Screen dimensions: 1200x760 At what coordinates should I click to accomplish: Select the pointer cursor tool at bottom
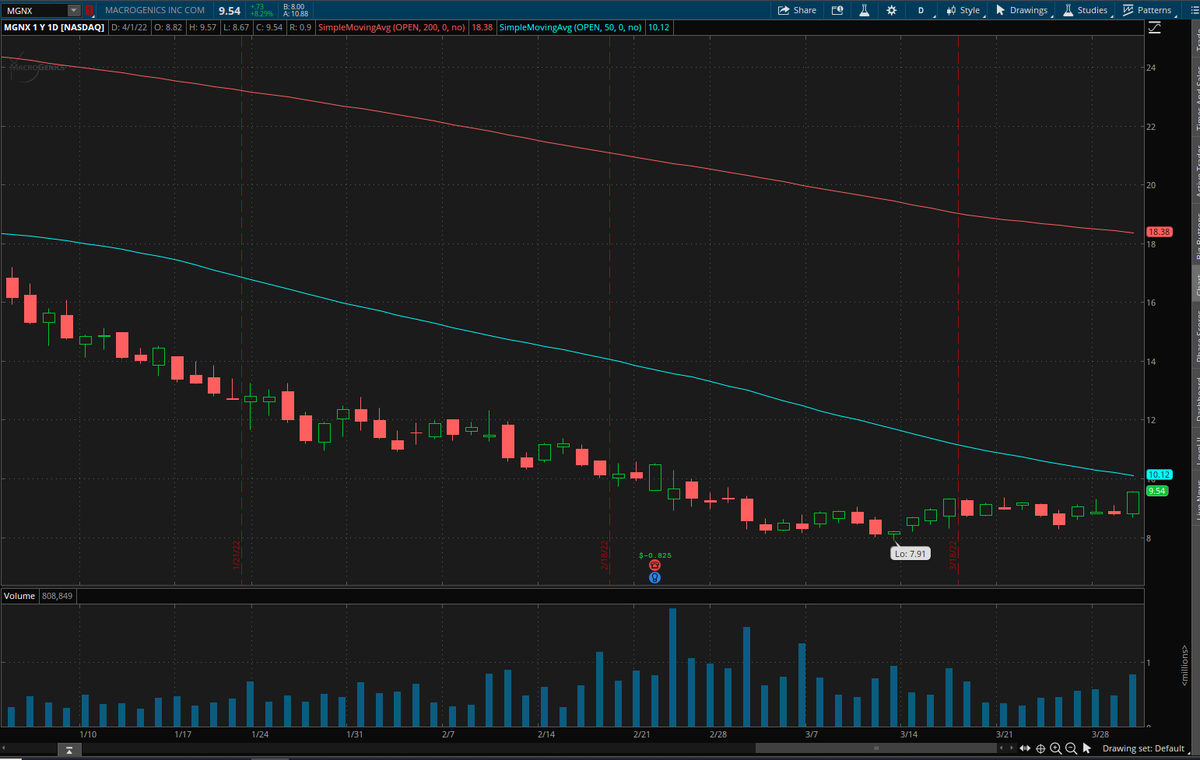[x=1087, y=748]
